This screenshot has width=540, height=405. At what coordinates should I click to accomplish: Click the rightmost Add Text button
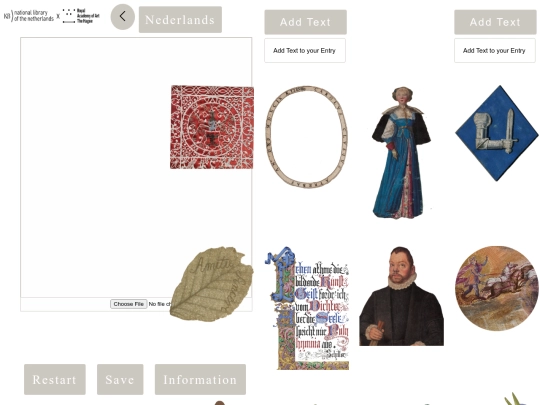tap(495, 22)
